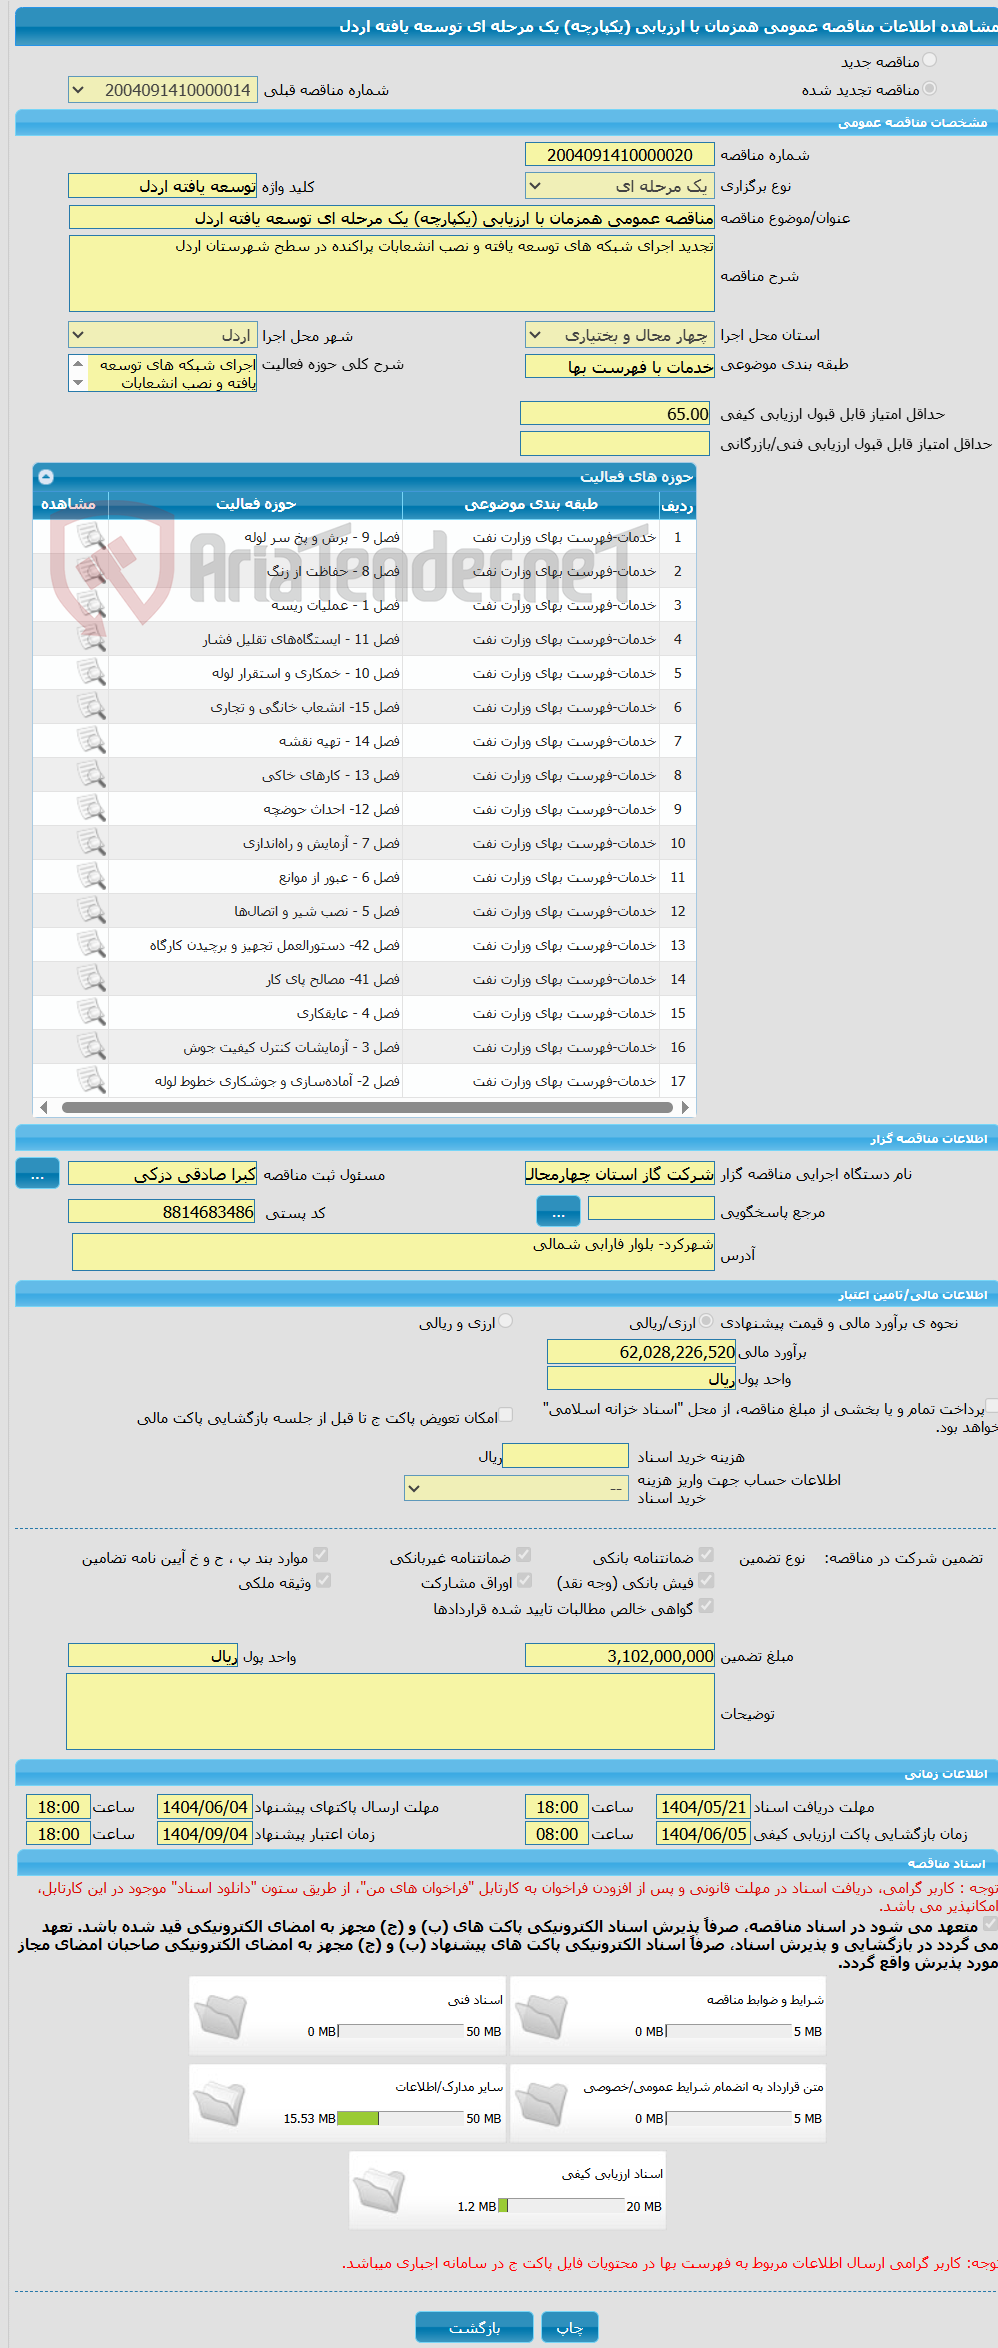Open سایر مدارک/اطلاعات folder icon
998x2348 pixels.
pos(221,2103)
